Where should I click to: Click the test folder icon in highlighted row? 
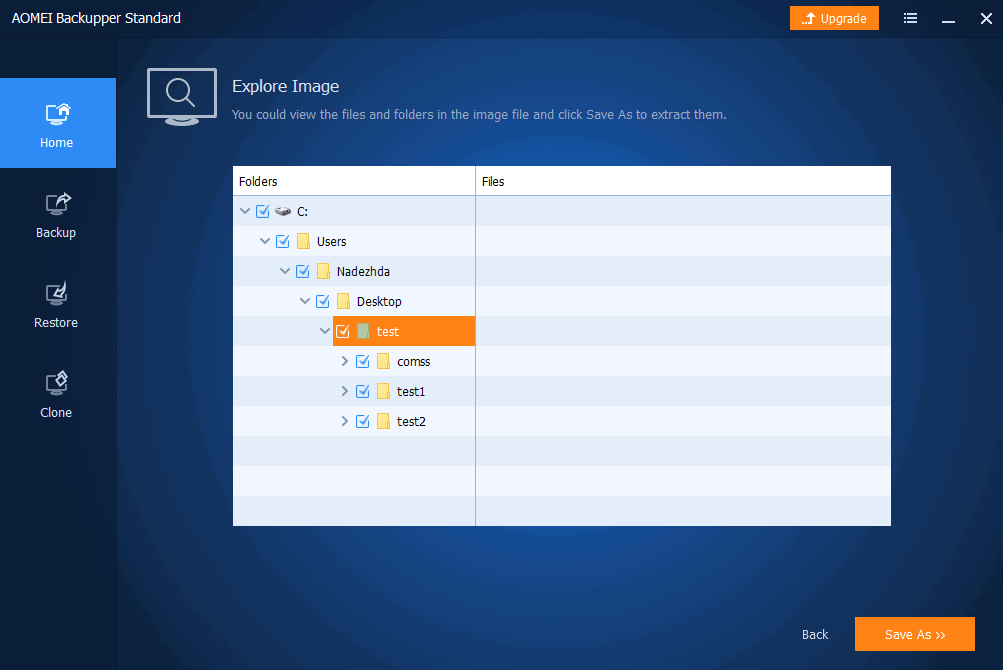[x=363, y=331]
